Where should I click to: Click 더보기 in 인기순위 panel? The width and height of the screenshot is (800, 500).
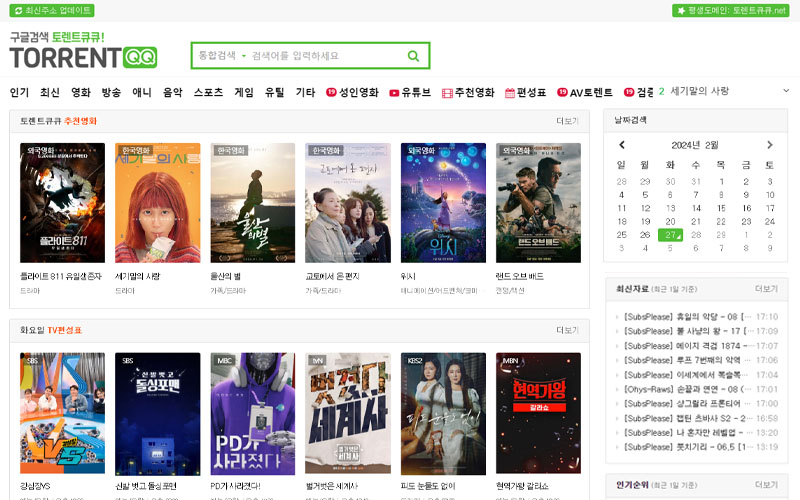tap(766, 485)
